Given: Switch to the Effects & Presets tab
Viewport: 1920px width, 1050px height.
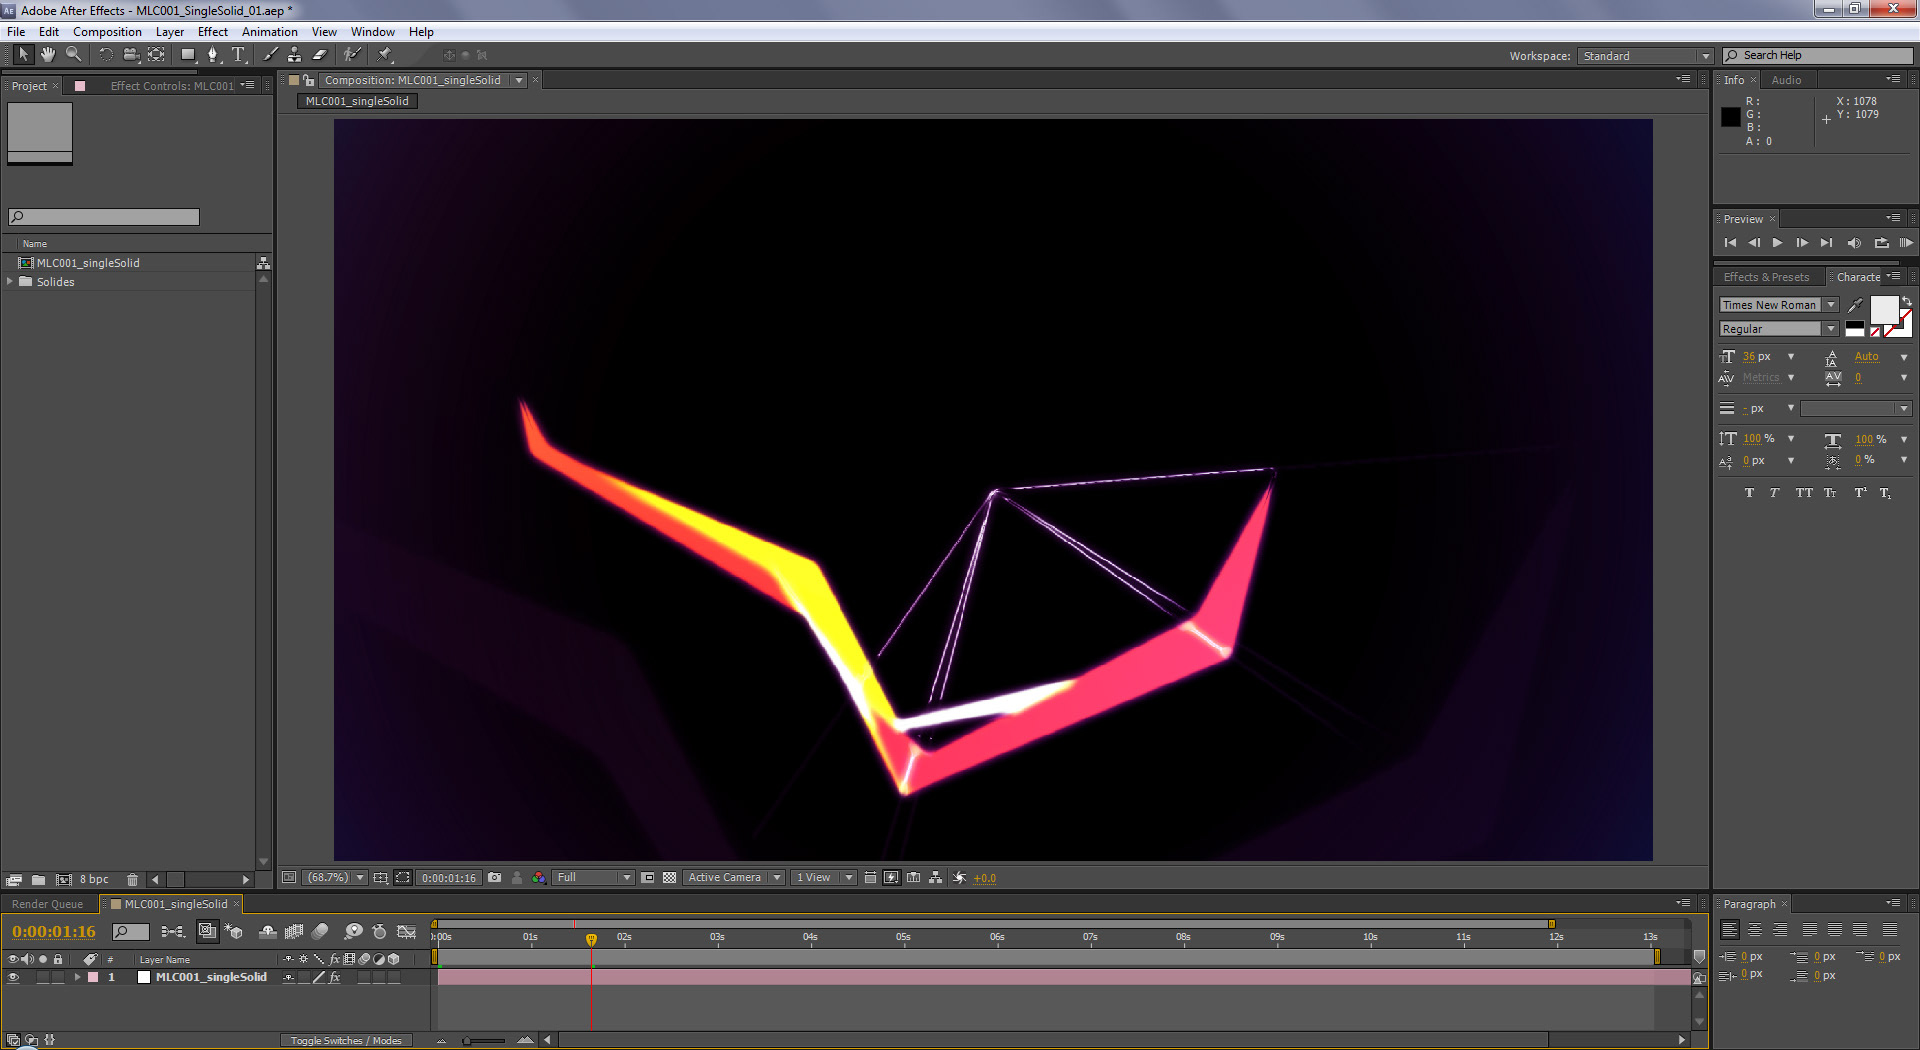Looking at the screenshot, I should point(1766,277).
